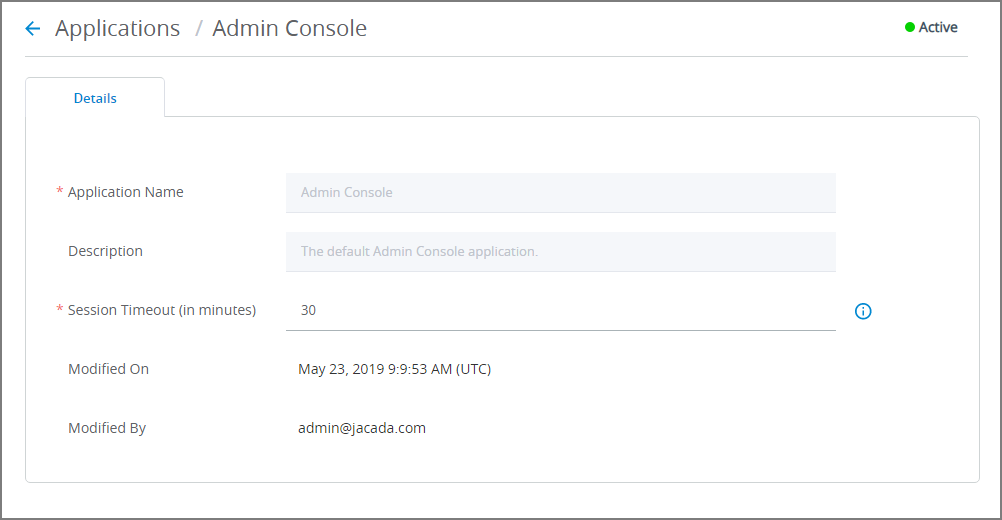Open Session Timeout info icon
1002x520 pixels.
point(863,311)
